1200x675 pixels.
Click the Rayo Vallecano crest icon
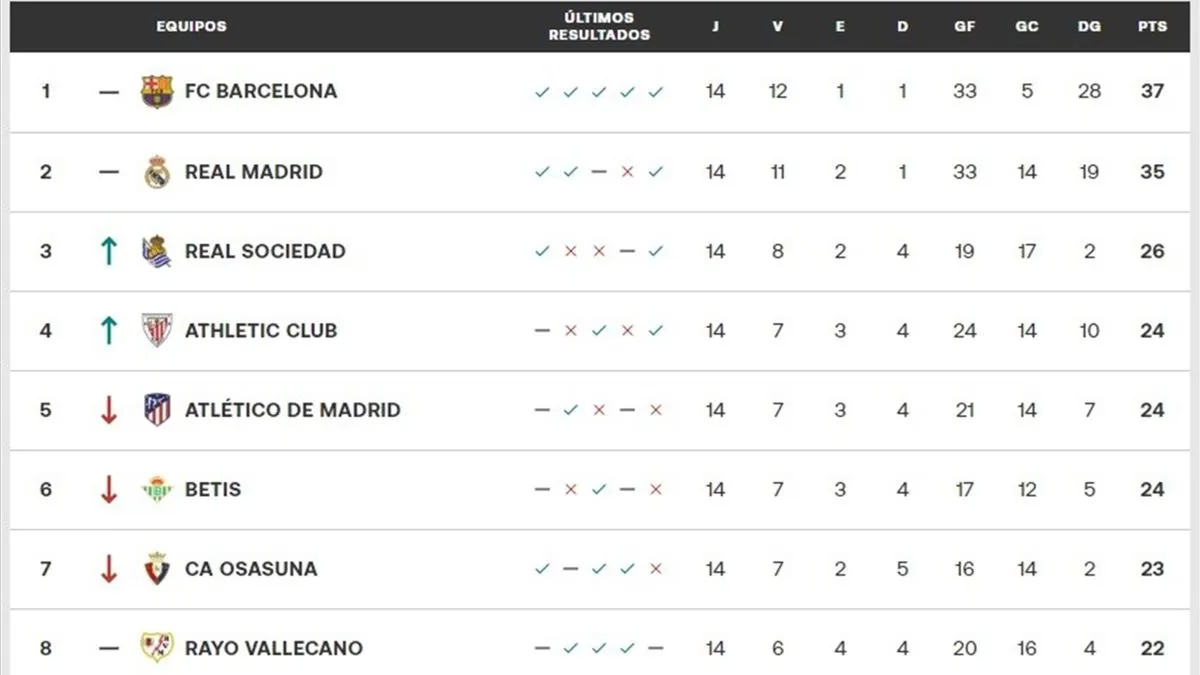pyautogui.click(x=157, y=648)
